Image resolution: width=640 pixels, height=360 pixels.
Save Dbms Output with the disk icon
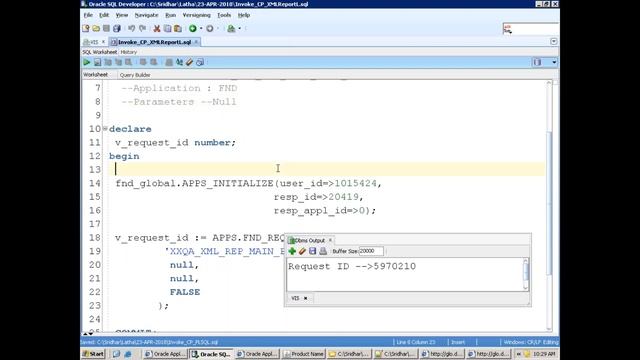(x=312, y=251)
